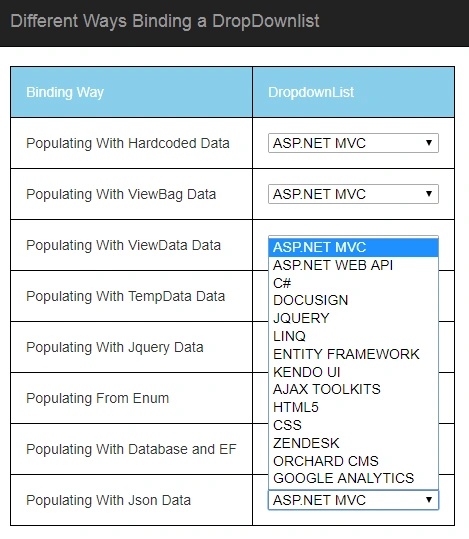The width and height of the screenshot is (469, 539).
Task: Choose AJAX TOOLKITS option
Action: (x=353, y=389)
